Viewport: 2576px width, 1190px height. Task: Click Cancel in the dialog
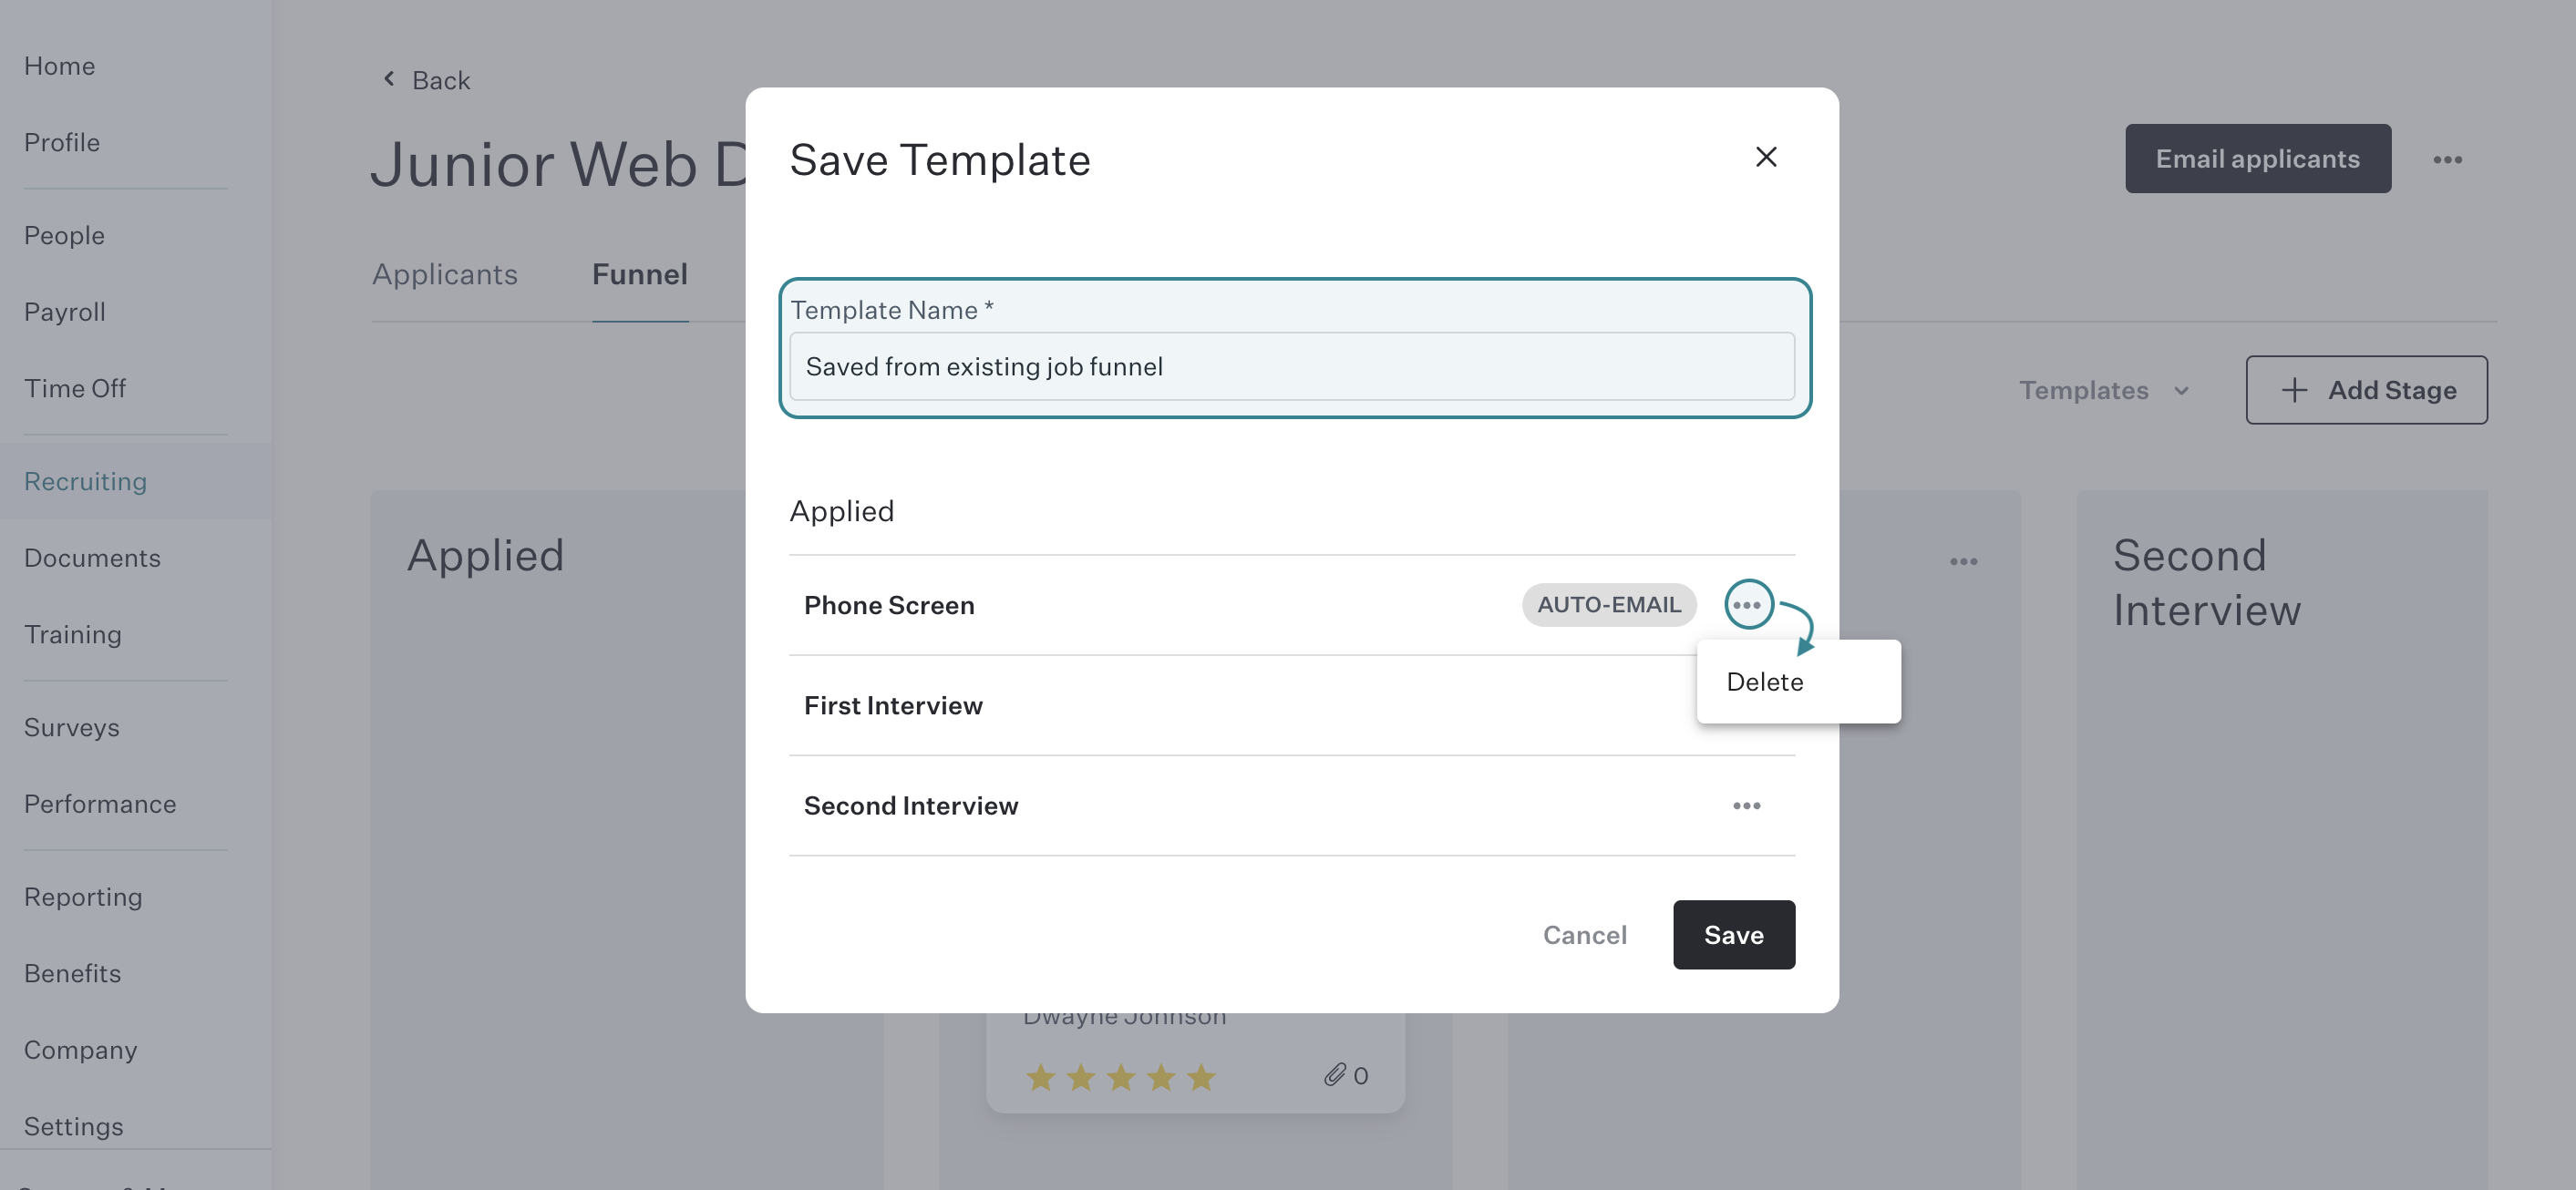pos(1584,934)
